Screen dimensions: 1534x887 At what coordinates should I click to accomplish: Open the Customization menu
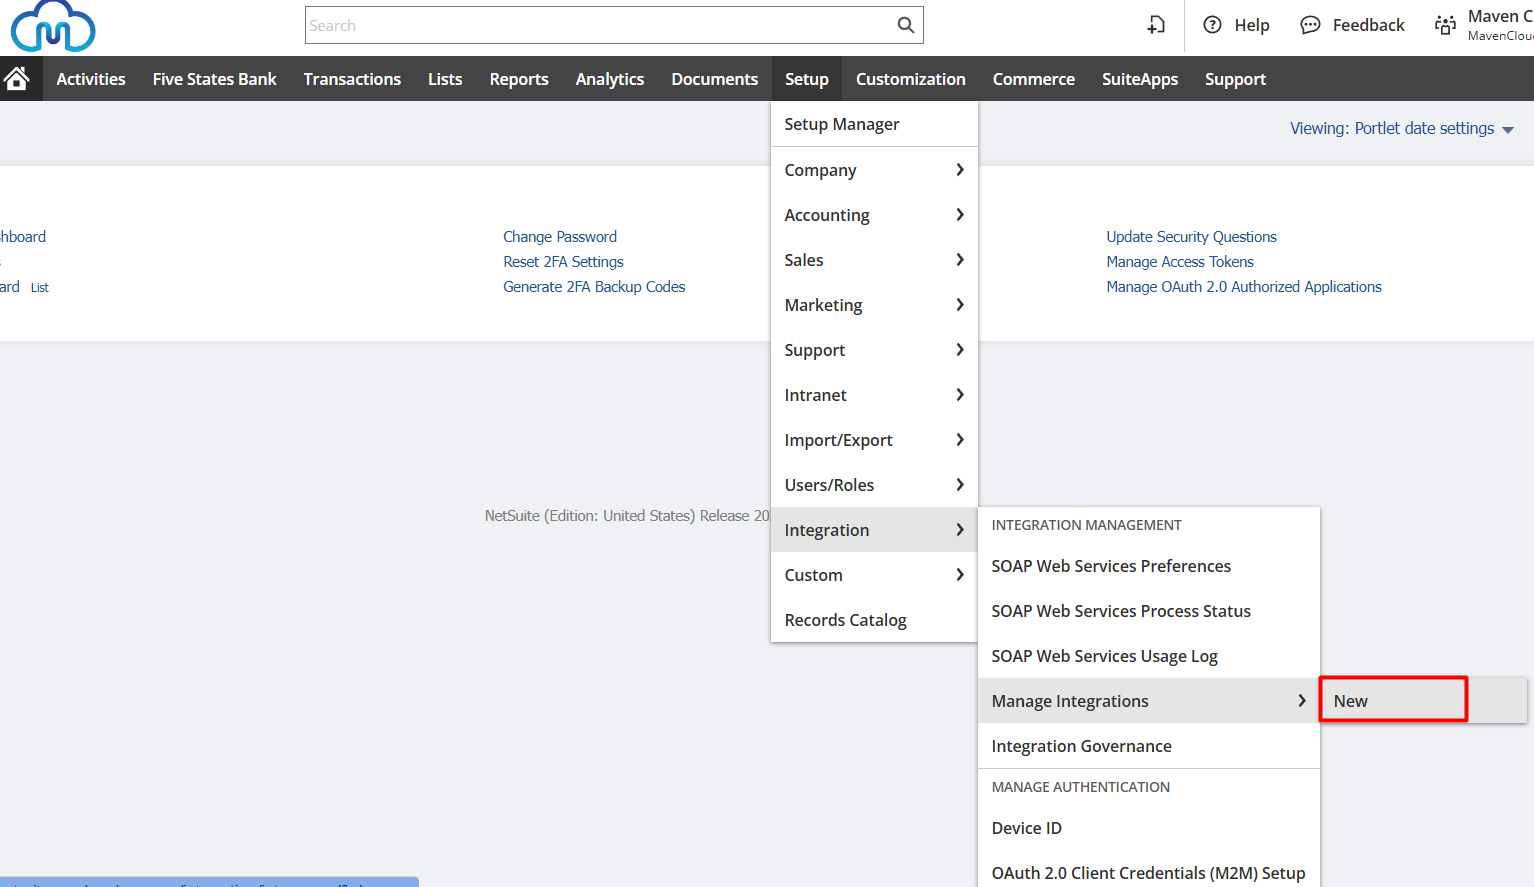point(910,79)
